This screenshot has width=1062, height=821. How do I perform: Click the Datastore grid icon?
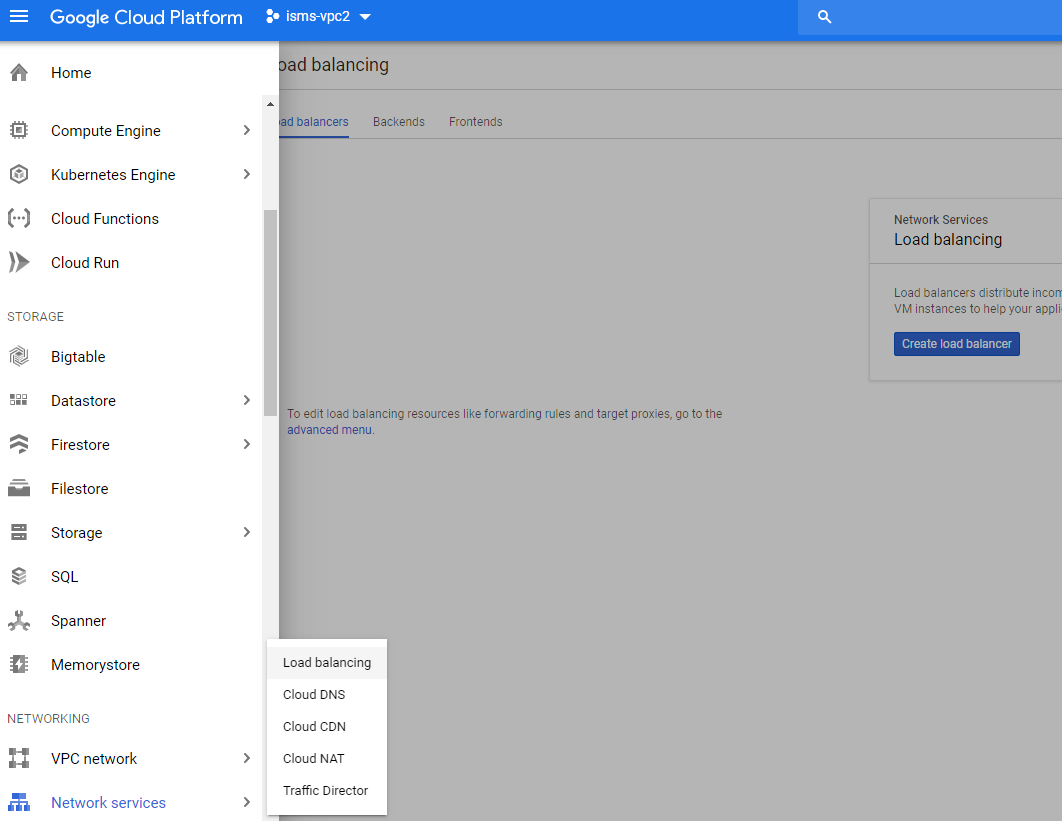[x=19, y=400]
